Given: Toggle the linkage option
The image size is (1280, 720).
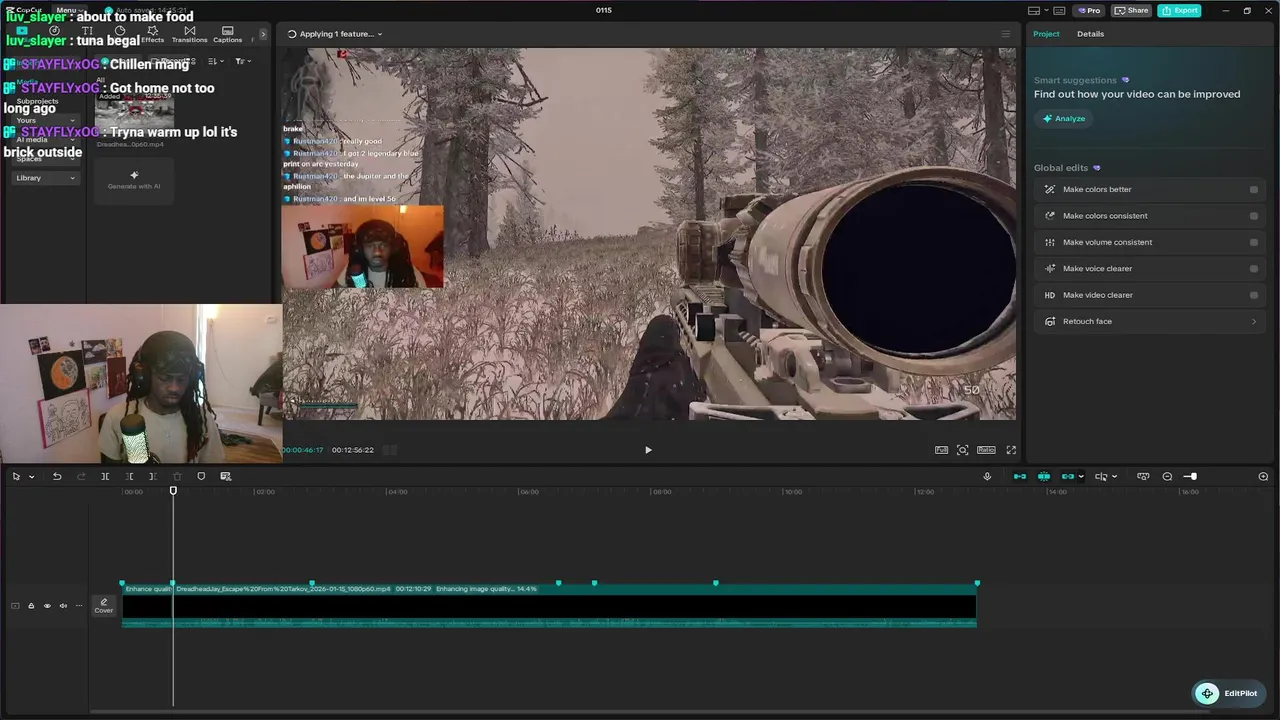Looking at the screenshot, I should (1067, 476).
